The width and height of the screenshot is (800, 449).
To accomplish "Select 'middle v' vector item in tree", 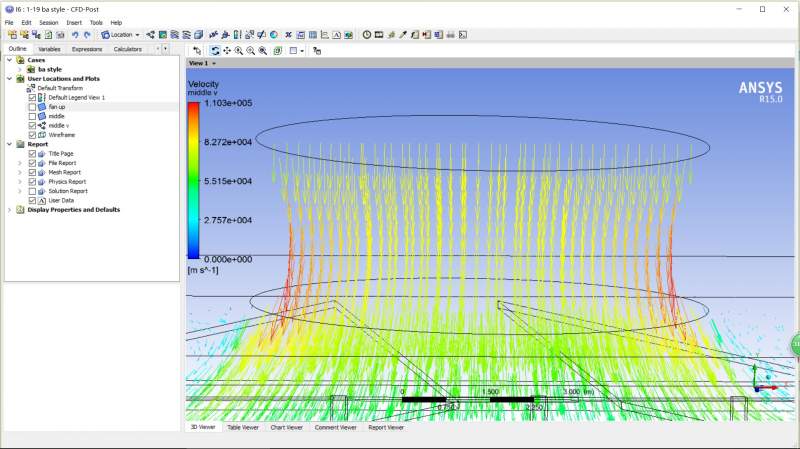I will click(58, 126).
